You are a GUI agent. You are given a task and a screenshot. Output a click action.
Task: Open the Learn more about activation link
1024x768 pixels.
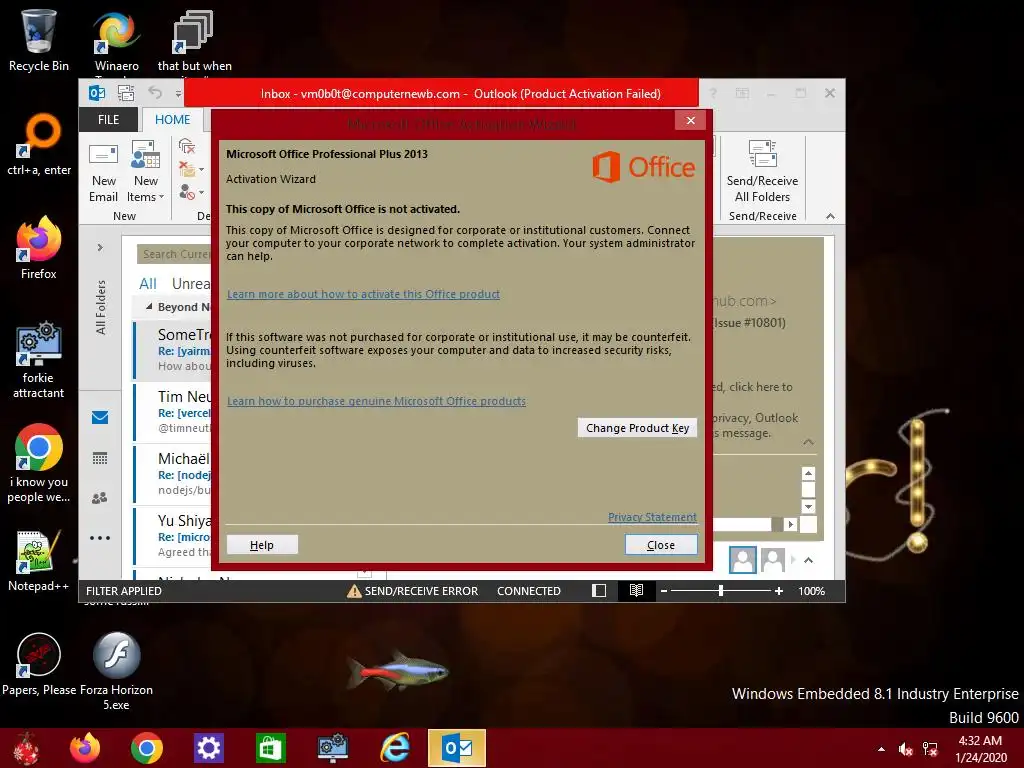click(x=363, y=295)
